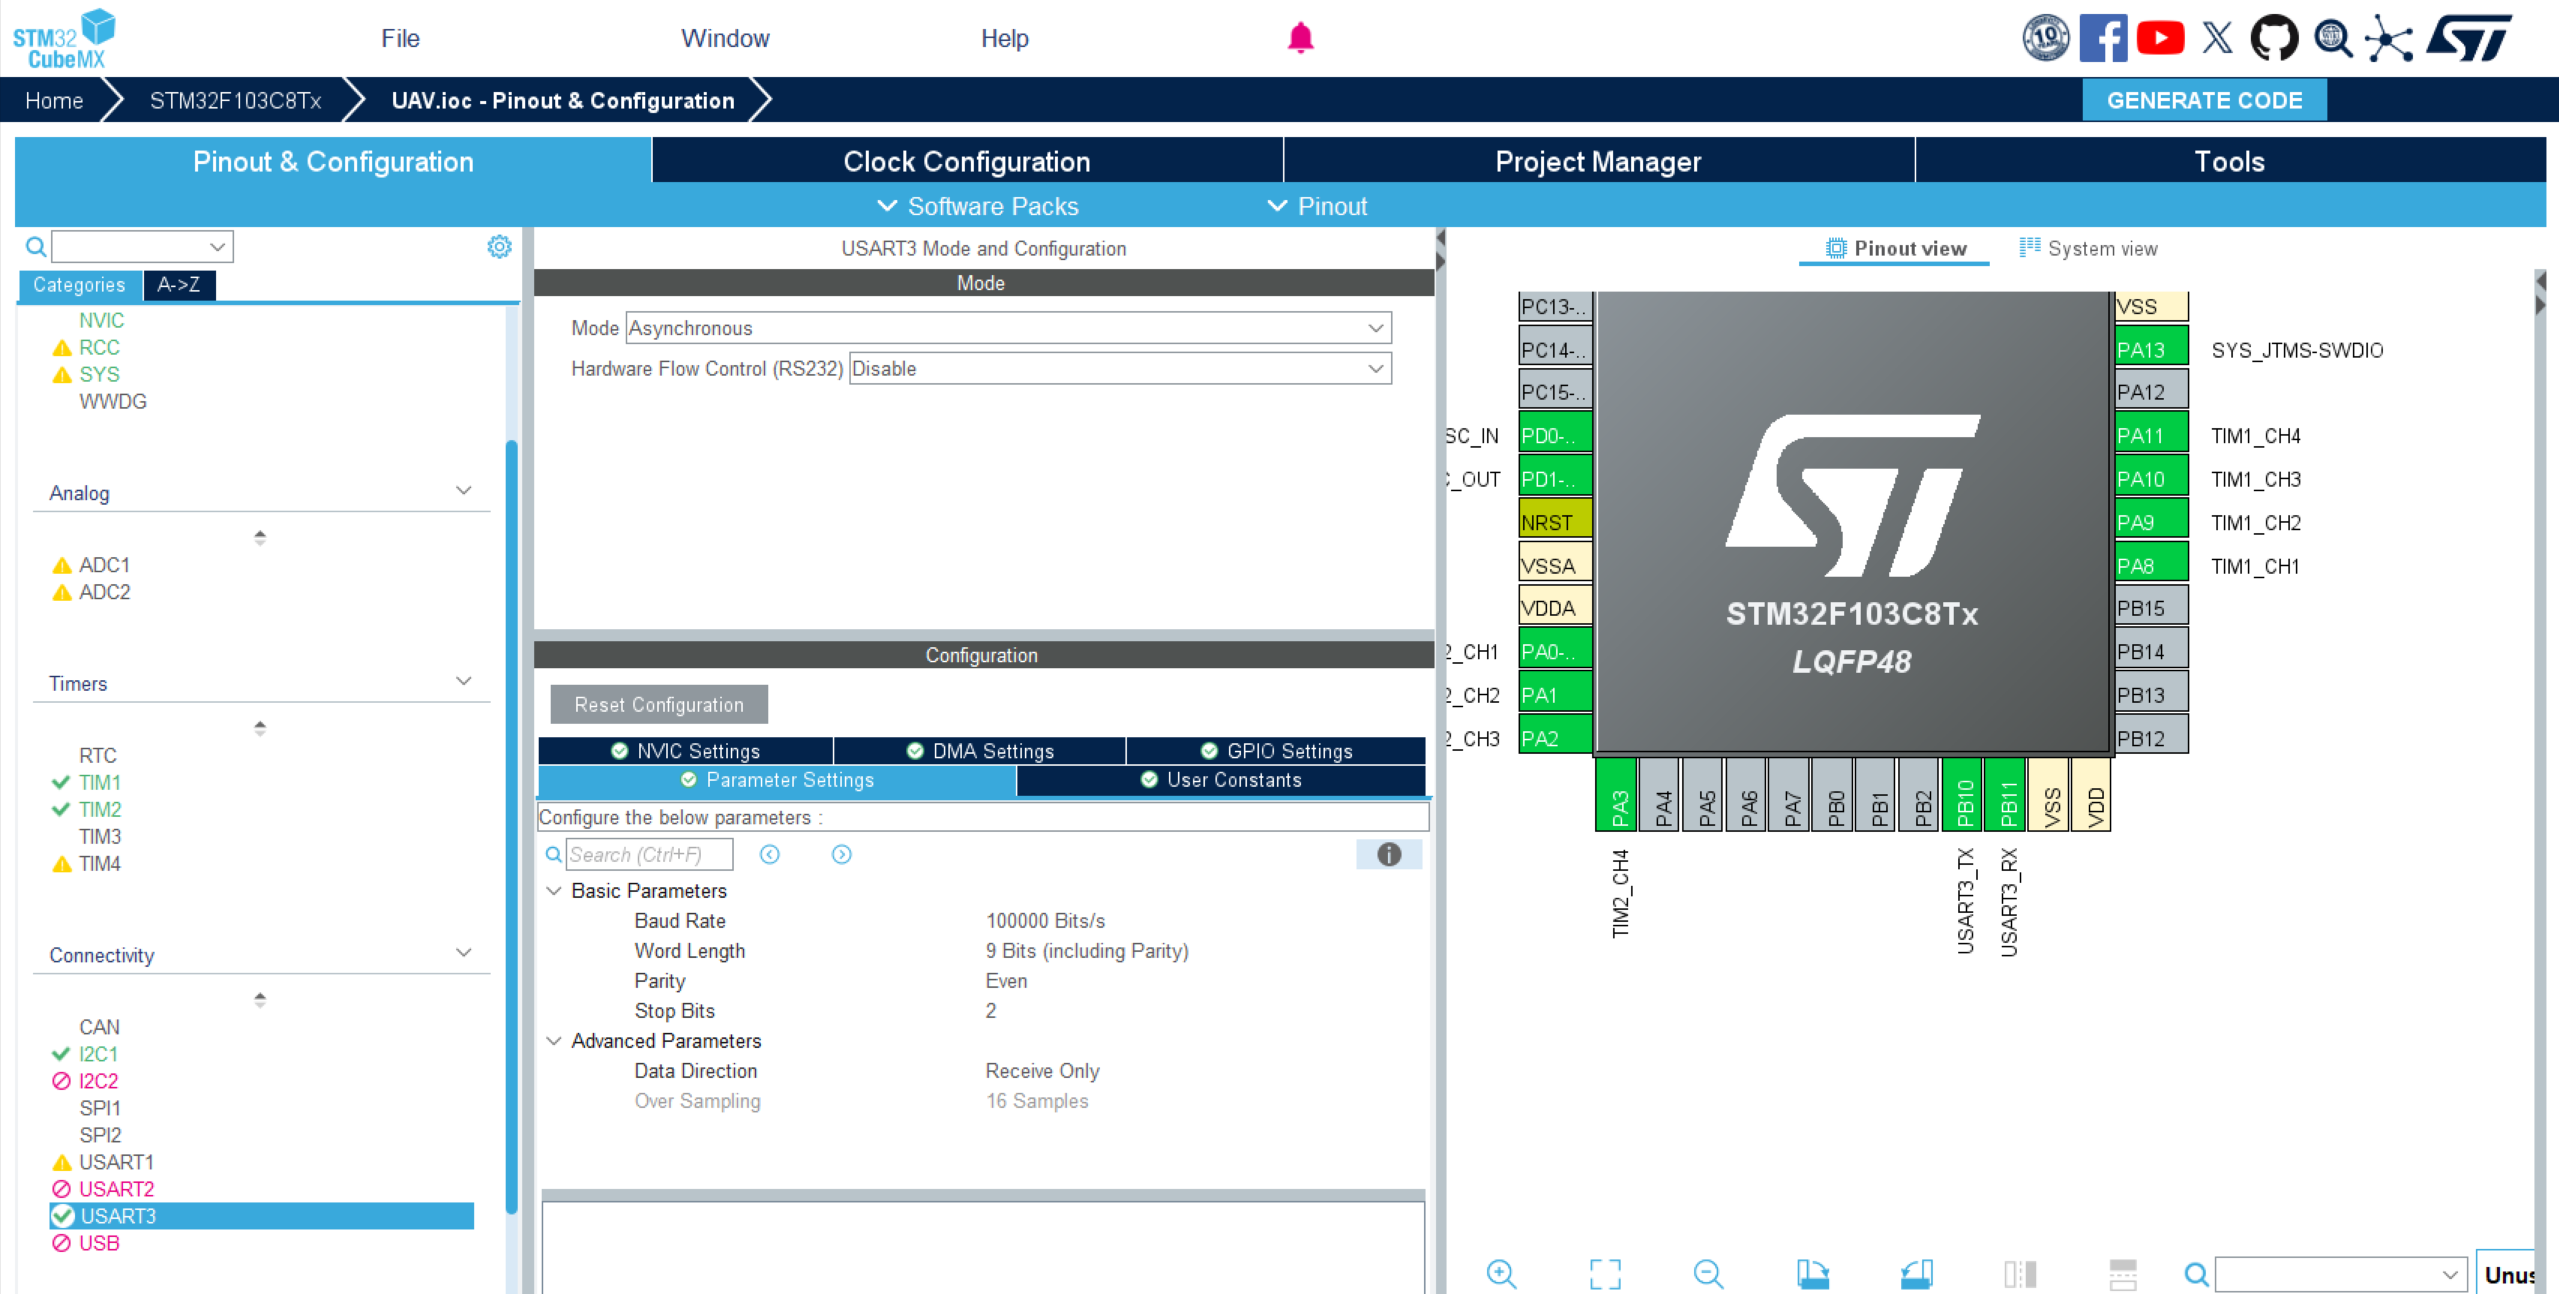2559x1294 pixels.
Task: Switch to System view
Action: [2088, 248]
